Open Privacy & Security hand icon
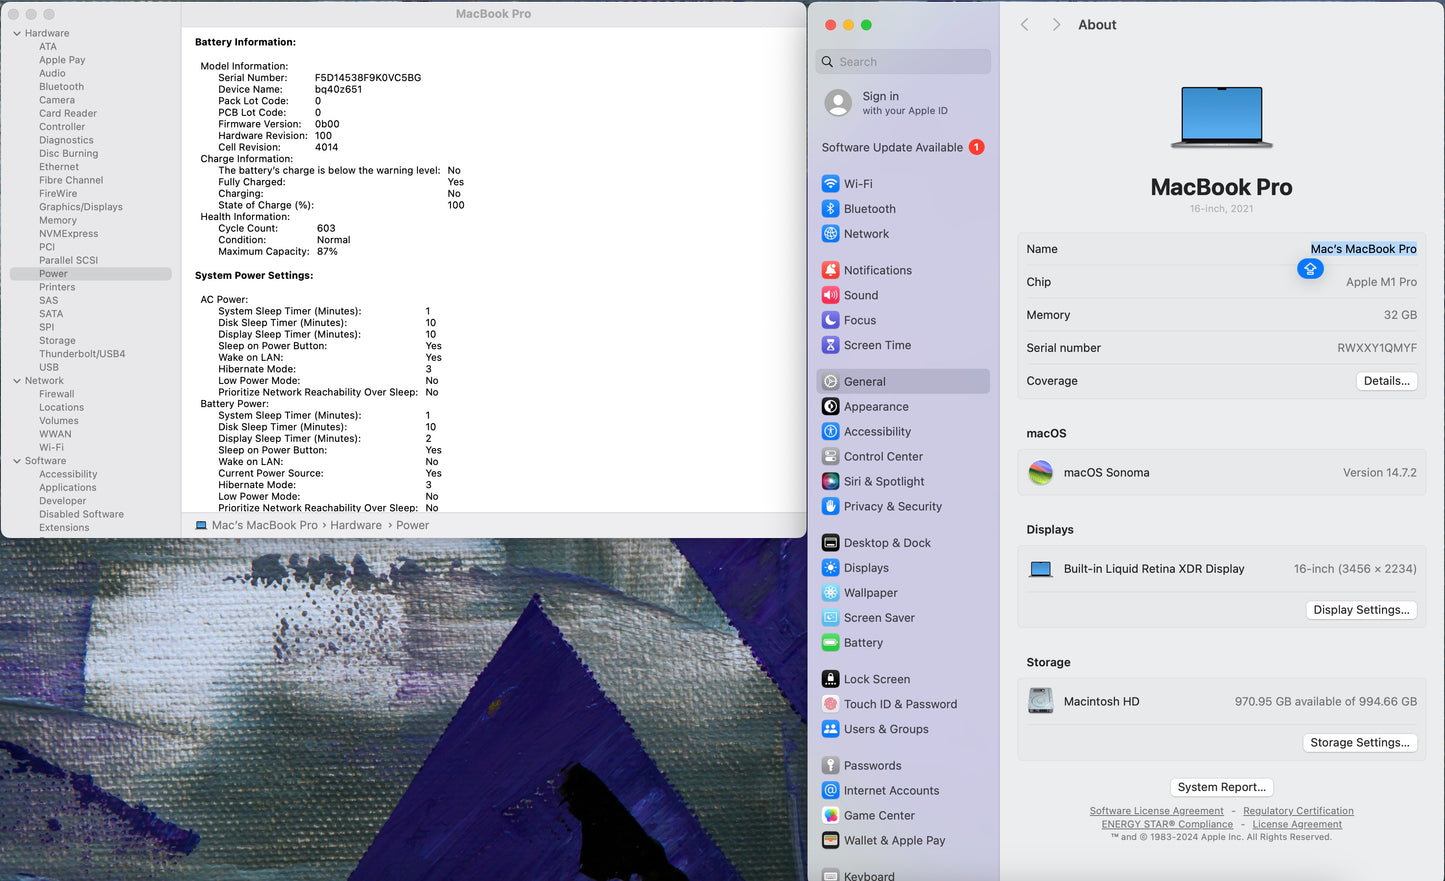1445x881 pixels. pyautogui.click(x=830, y=507)
